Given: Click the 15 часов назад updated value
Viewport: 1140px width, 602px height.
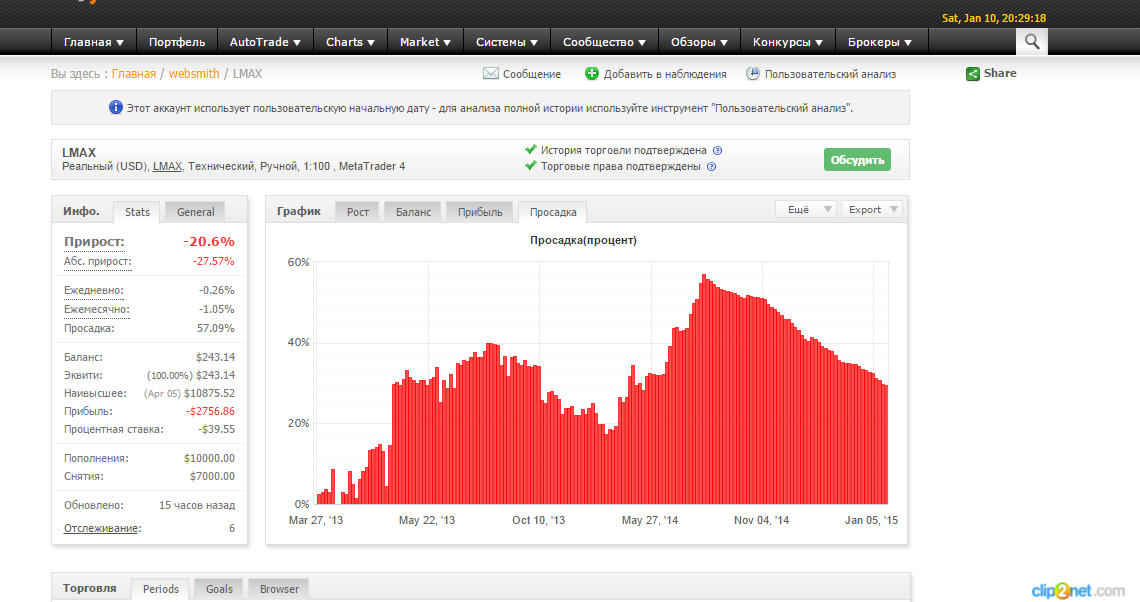Looking at the screenshot, I should [197, 505].
